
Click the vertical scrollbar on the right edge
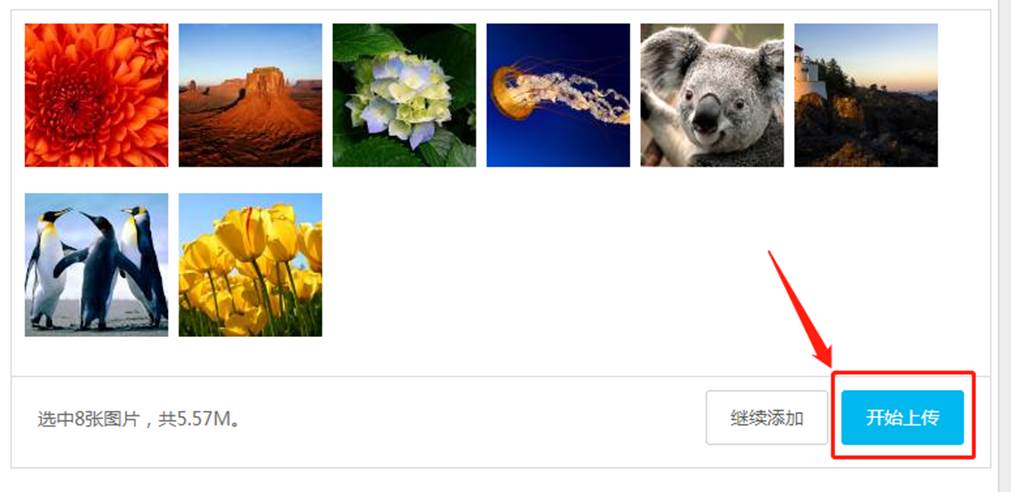pyautogui.click(x=1004, y=246)
